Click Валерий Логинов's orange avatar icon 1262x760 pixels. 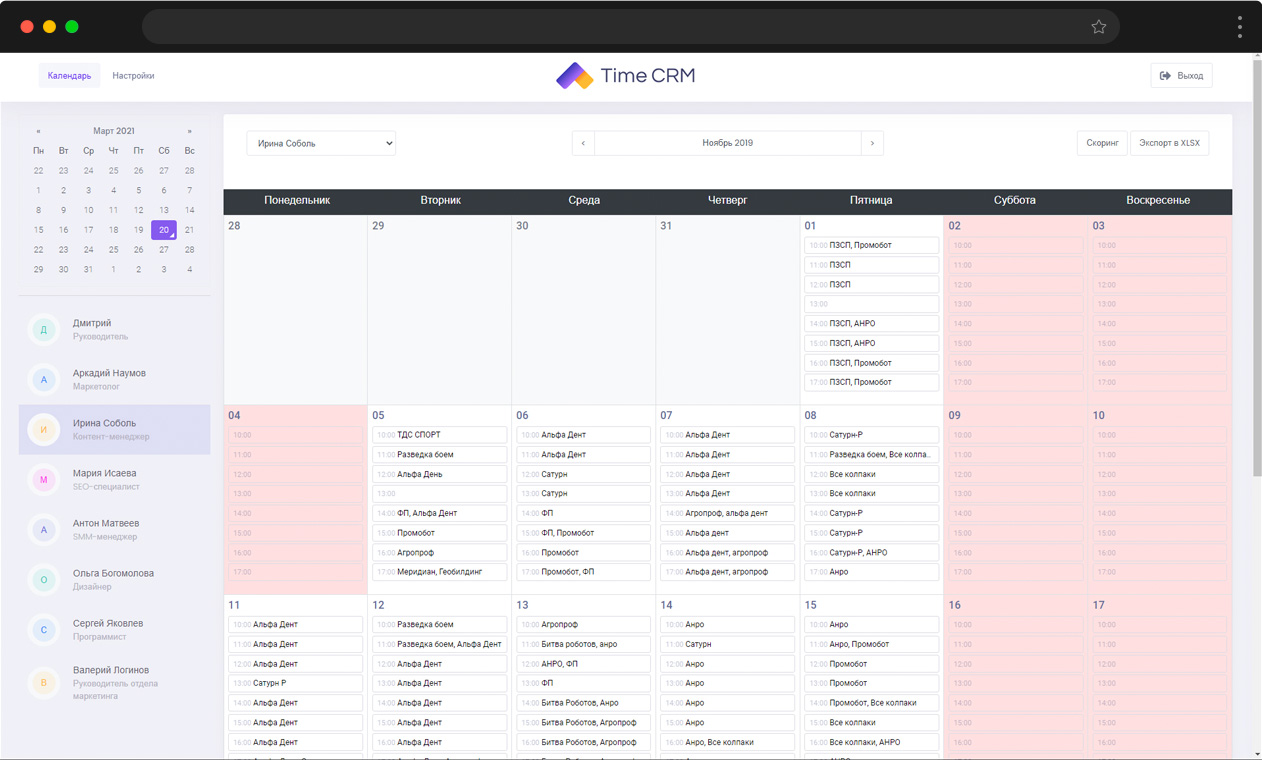coord(44,683)
